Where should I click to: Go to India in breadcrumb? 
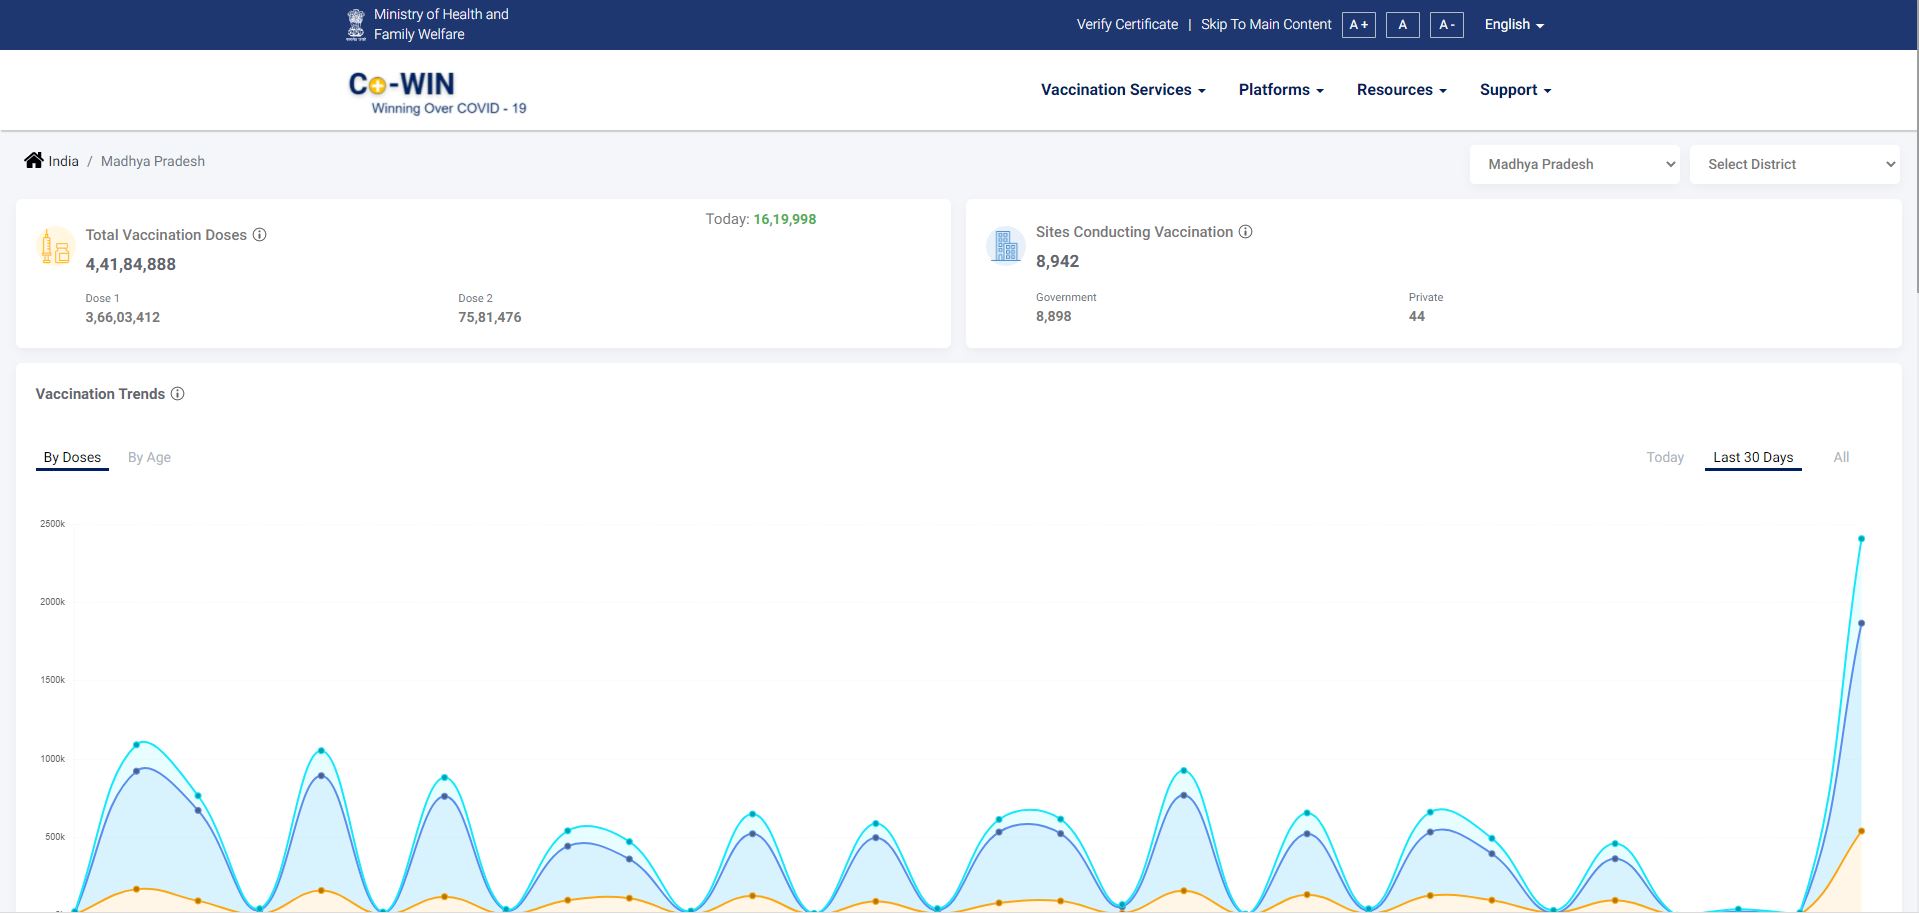tap(63, 161)
